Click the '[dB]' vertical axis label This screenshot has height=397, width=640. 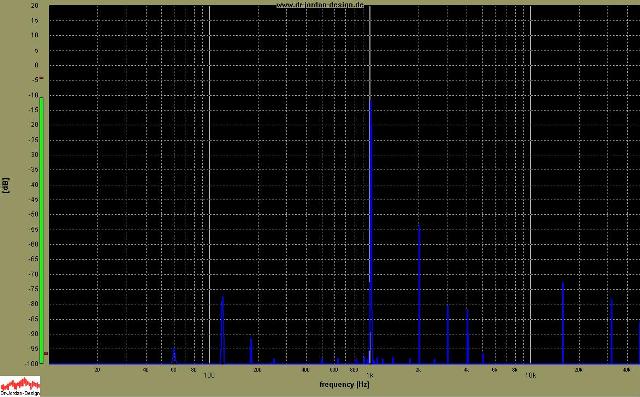(6, 185)
